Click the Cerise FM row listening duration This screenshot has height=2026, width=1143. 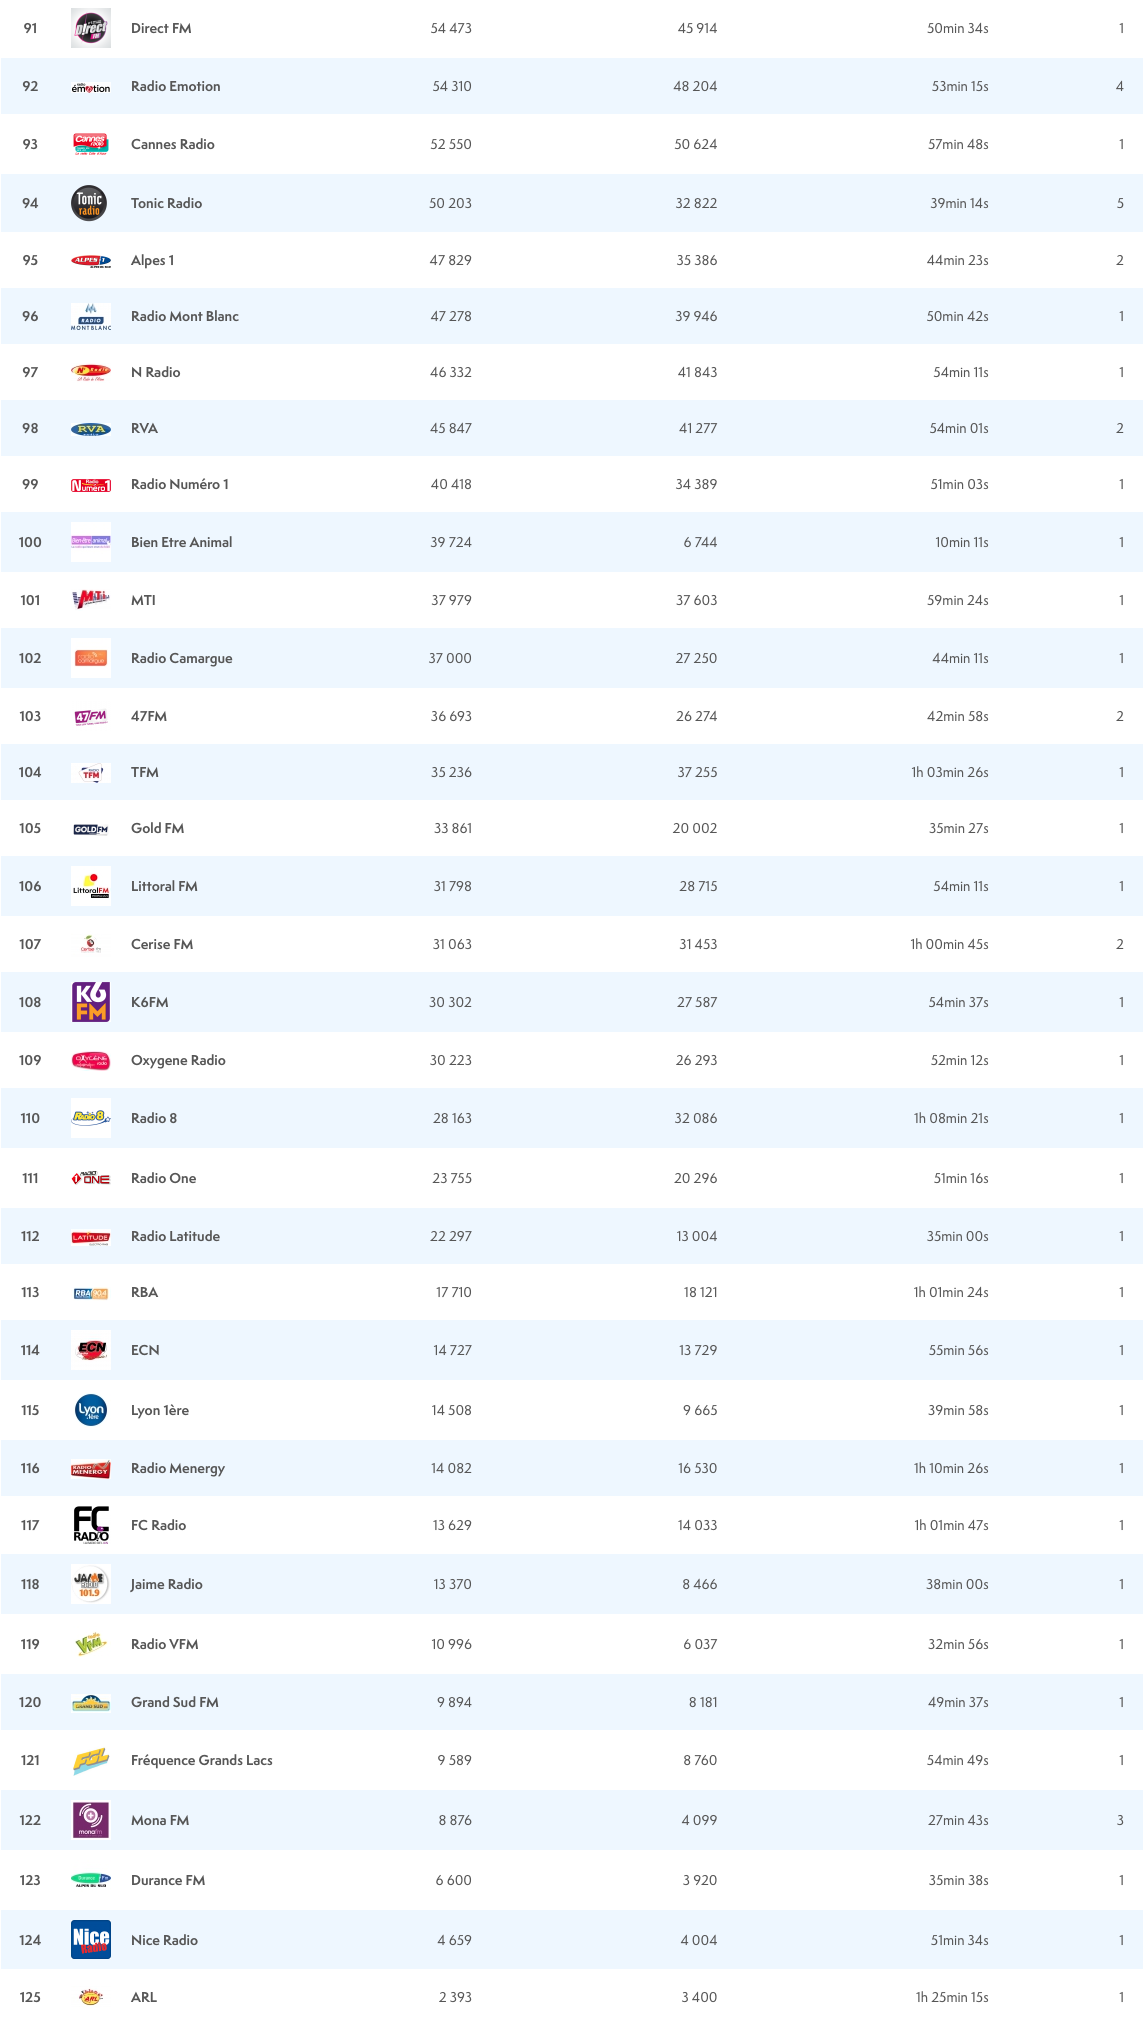pyautogui.click(x=948, y=944)
